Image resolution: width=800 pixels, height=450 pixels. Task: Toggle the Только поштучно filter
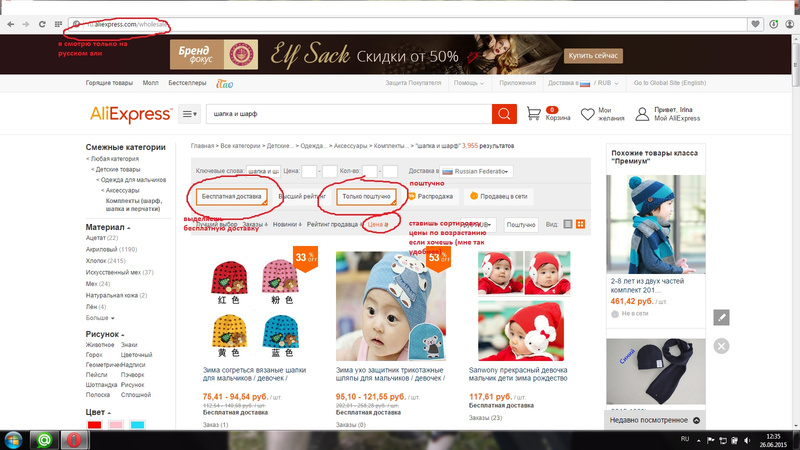tap(366, 196)
